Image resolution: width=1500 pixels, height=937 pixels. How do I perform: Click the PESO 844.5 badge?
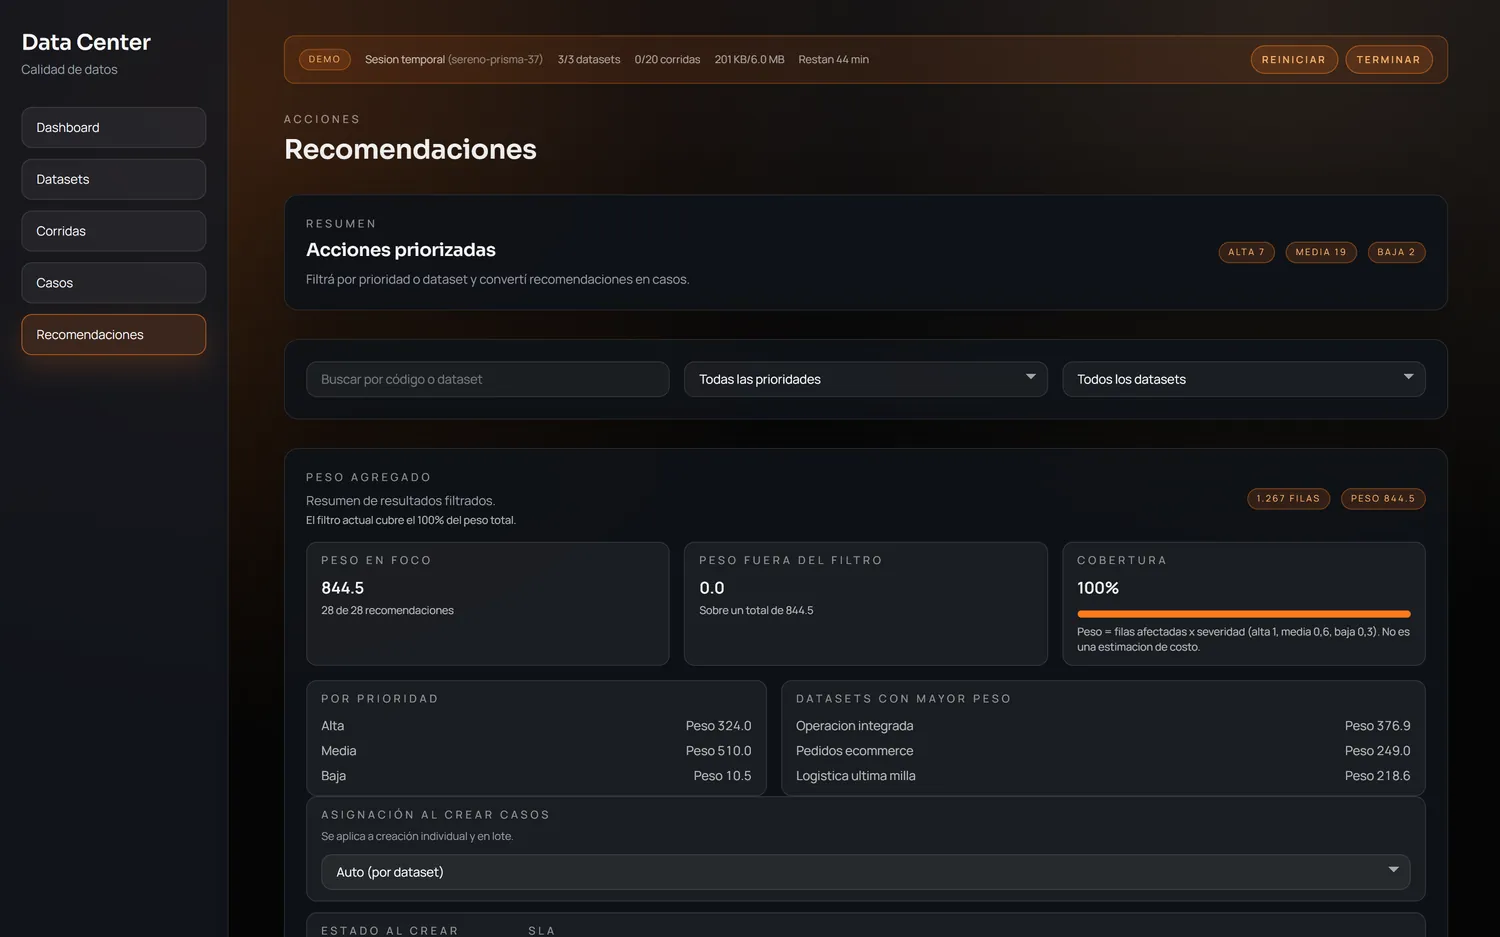pyautogui.click(x=1382, y=498)
